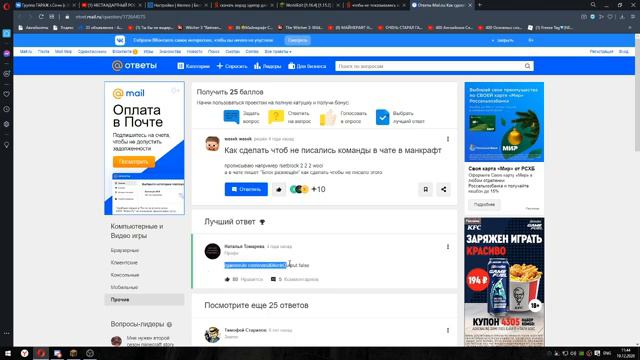Open the browser tab search magnifier
Screen dimensions: 640x360
click(x=593, y=5)
